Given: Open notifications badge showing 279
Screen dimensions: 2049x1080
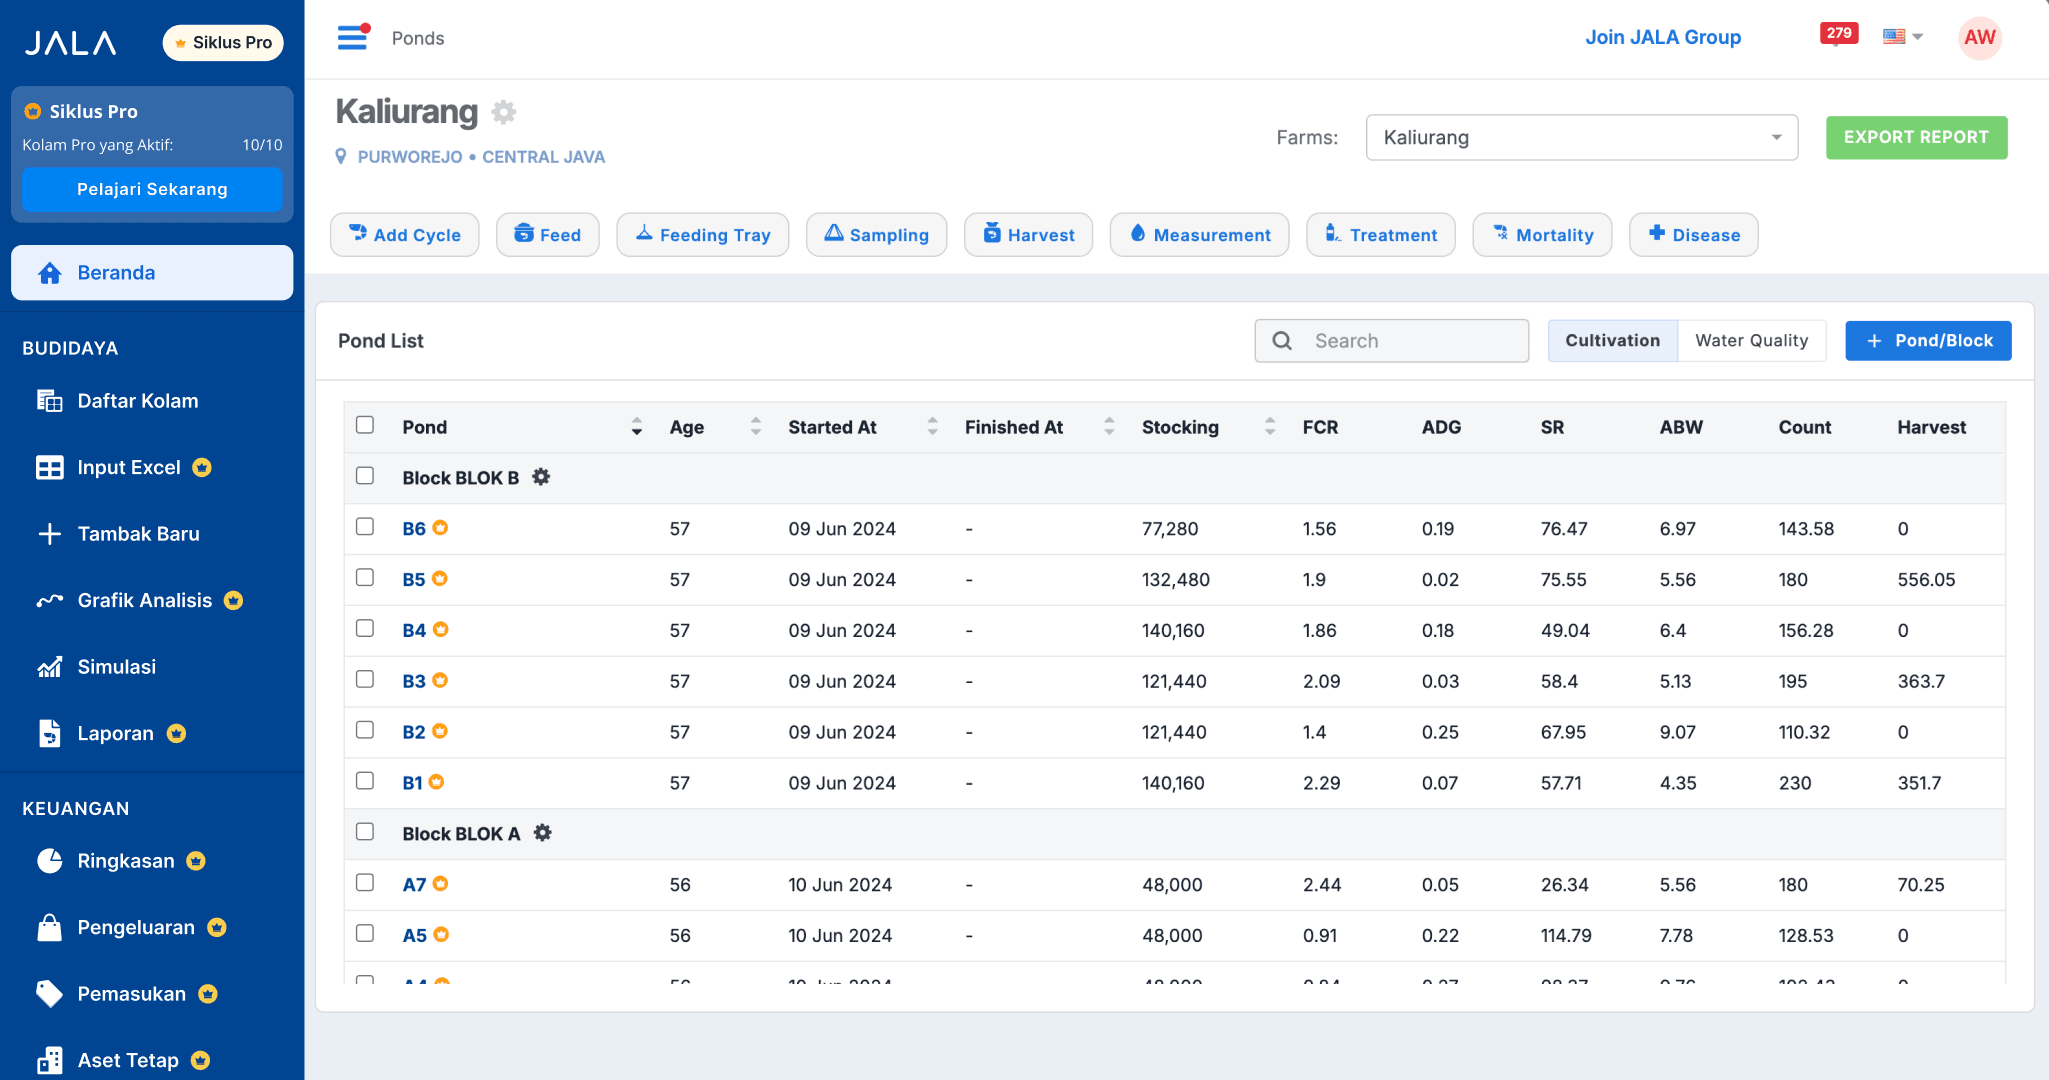Looking at the screenshot, I should (x=1839, y=33).
